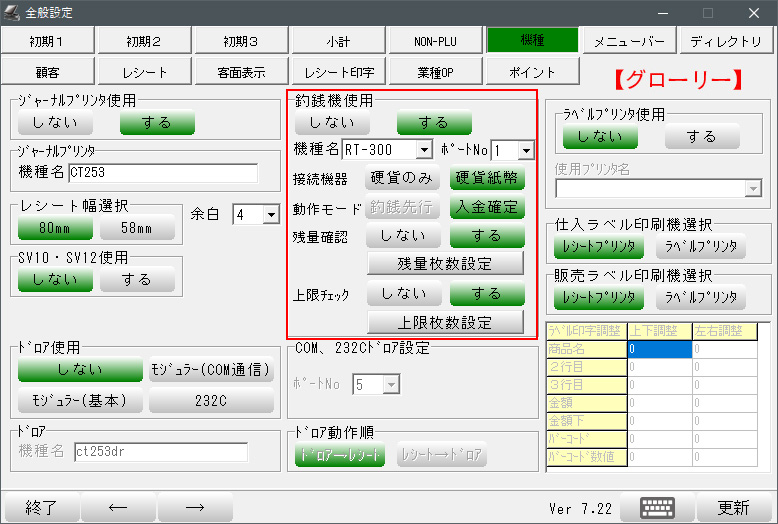Select 硬貨のみ connection device option
Image resolution: width=778 pixels, height=524 pixels.
pos(402,179)
